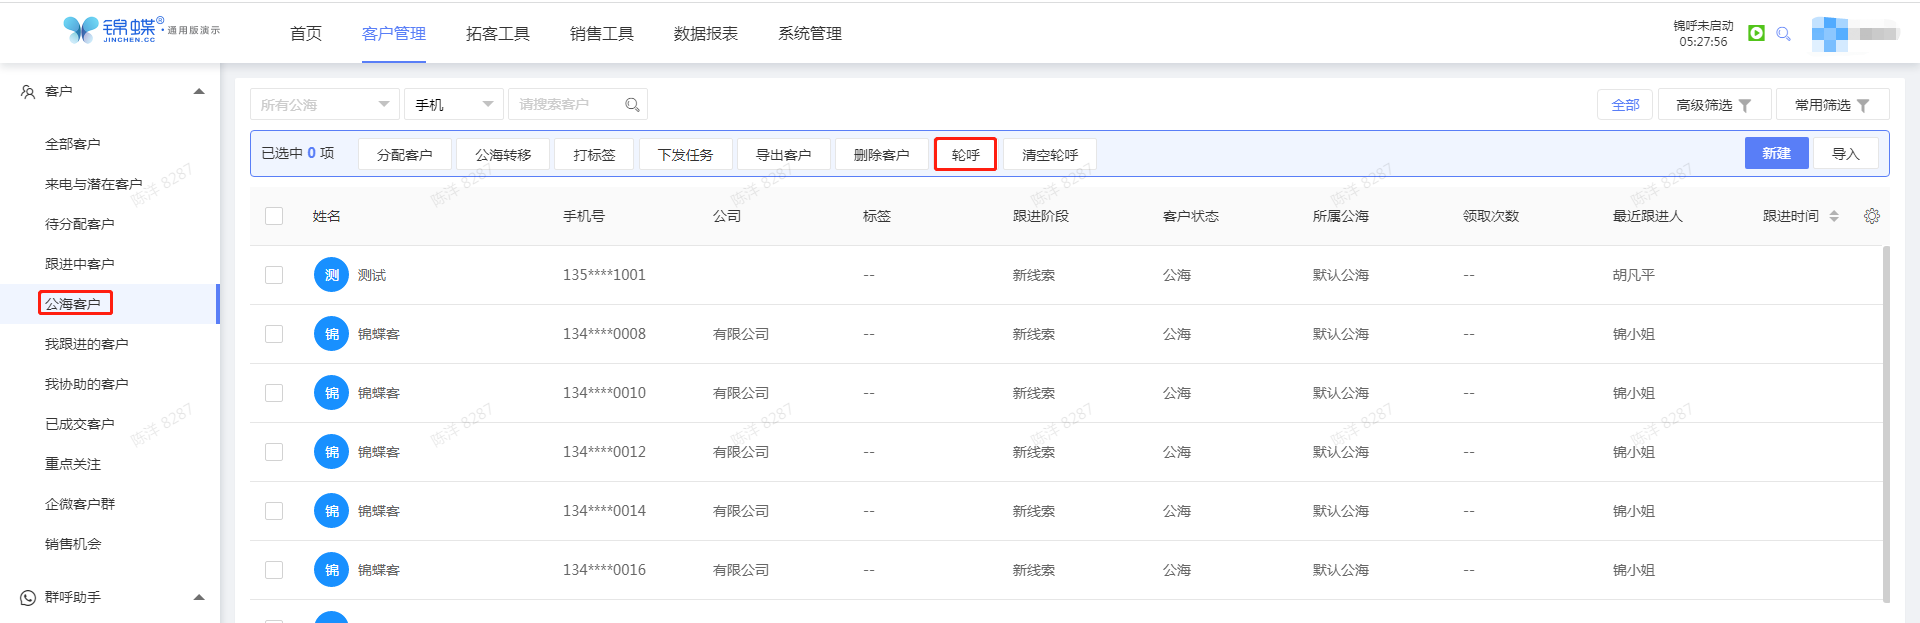1920x623 pixels.
Task: Click the green call-status icon in header
Action: pyautogui.click(x=1756, y=33)
